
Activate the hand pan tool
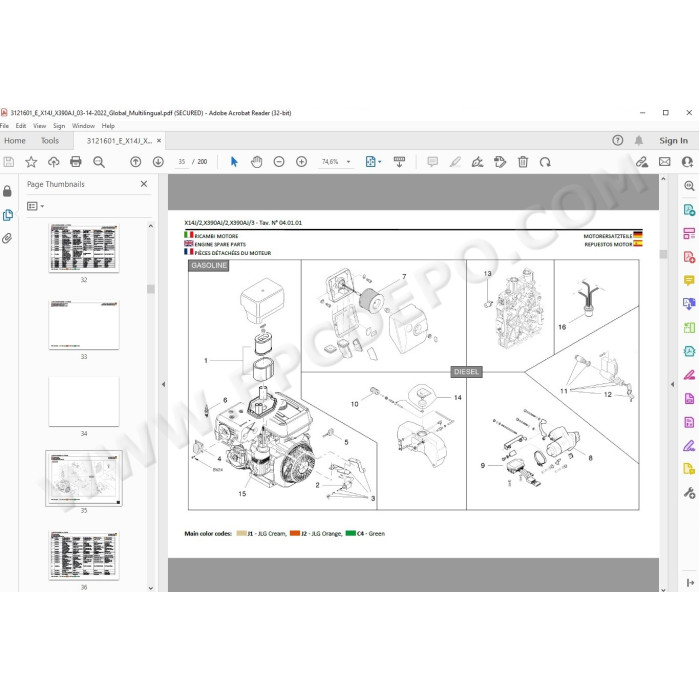click(256, 162)
